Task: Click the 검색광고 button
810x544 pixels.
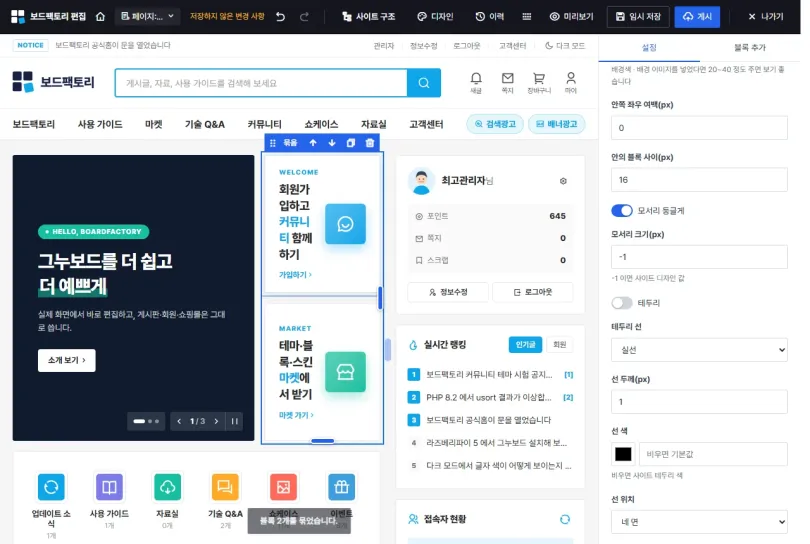Action: 495,124
